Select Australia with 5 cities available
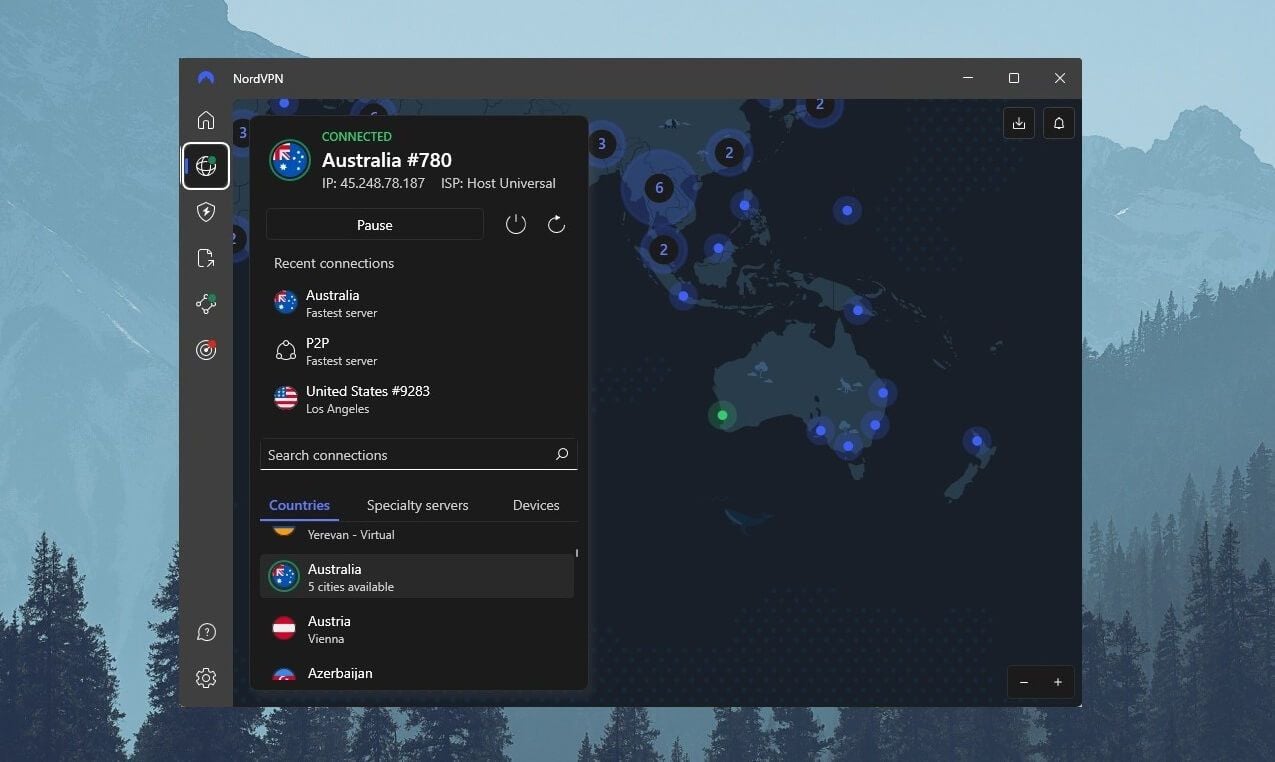 click(x=417, y=577)
